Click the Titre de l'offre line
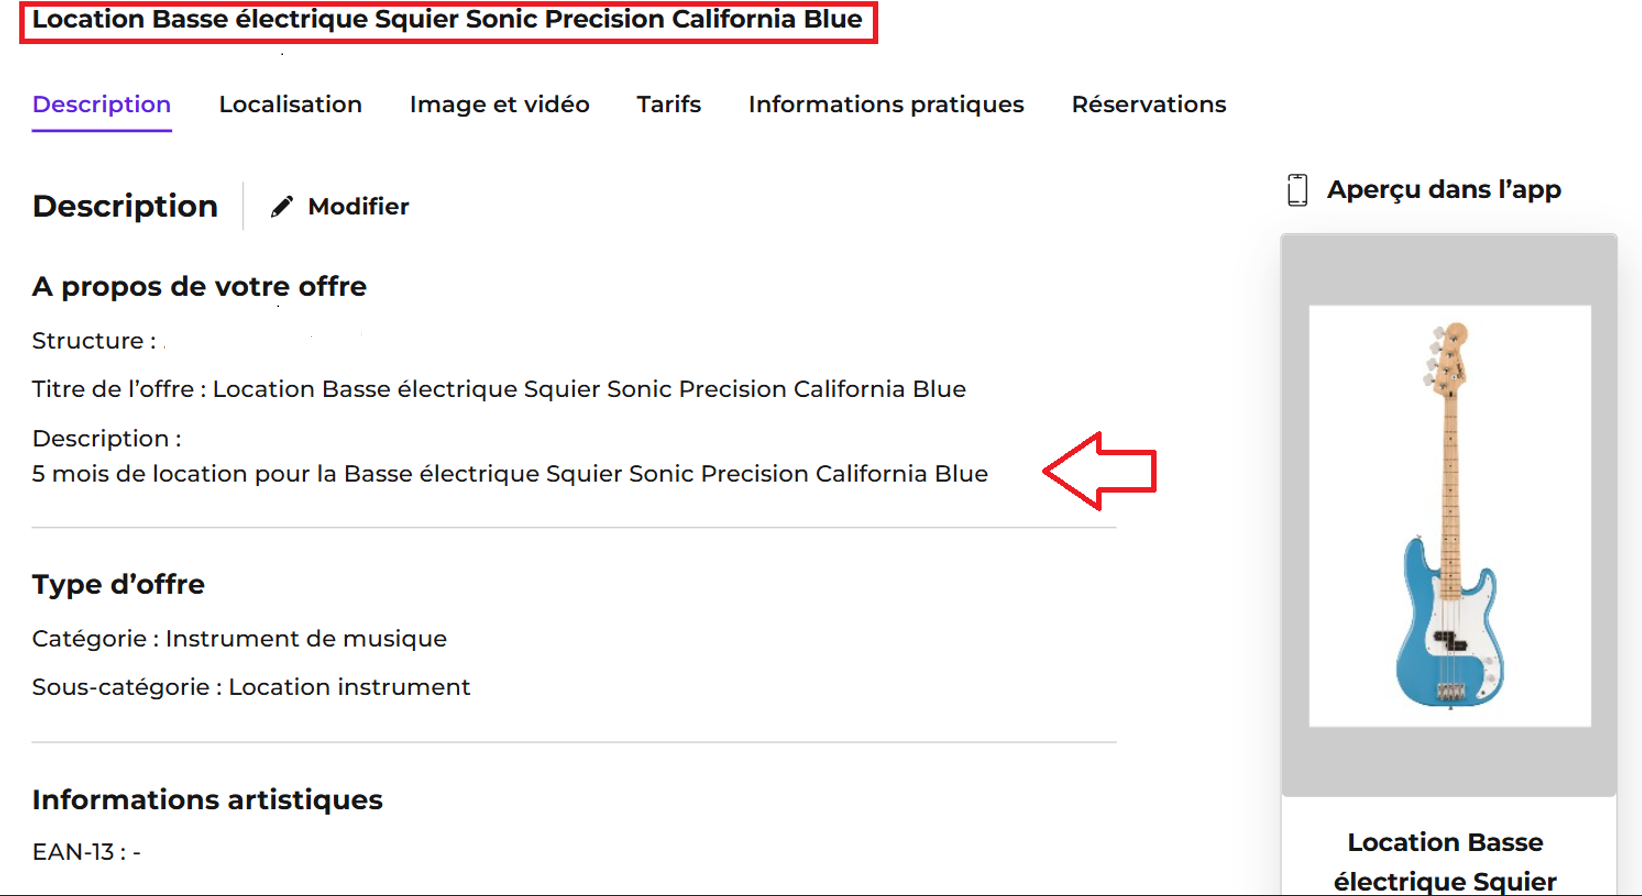This screenshot has width=1642, height=896. [499, 389]
